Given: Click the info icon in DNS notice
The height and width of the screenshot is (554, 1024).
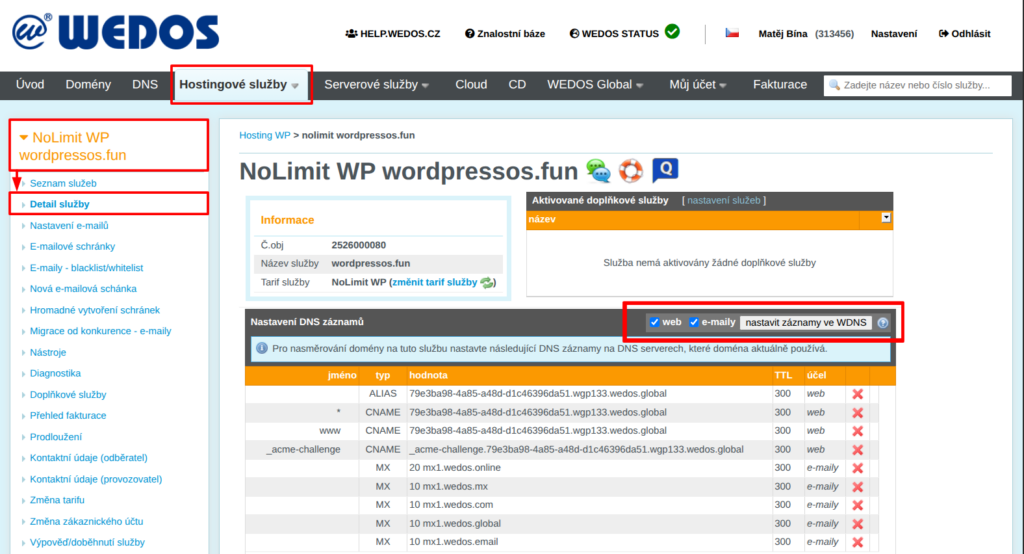Looking at the screenshot, I should (262, 348).
